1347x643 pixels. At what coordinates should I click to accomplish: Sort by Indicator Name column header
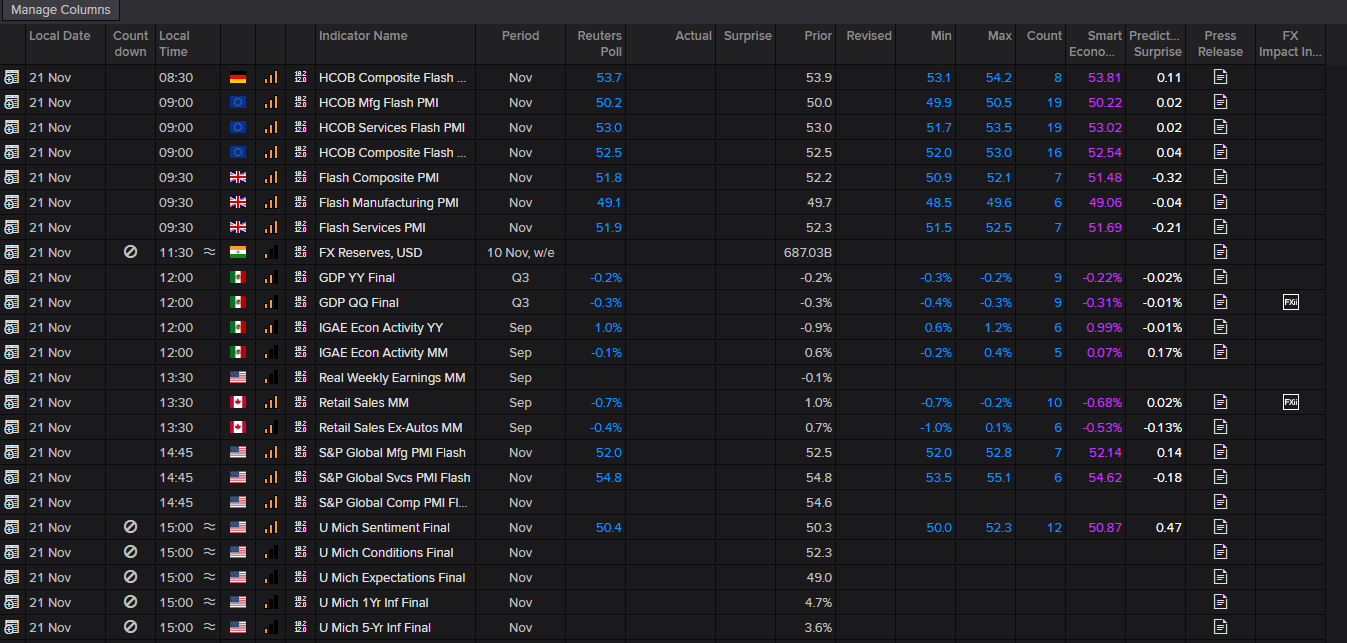(x=363, y=36)
